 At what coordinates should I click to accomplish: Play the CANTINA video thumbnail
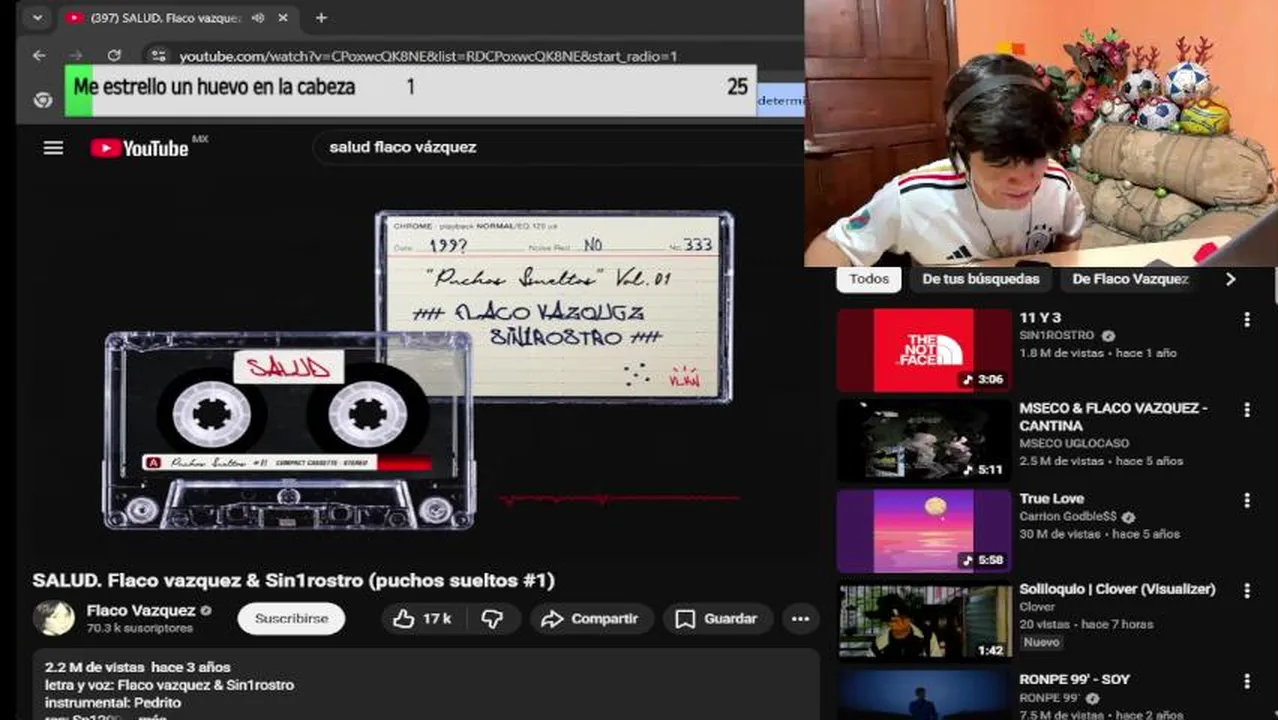click(x=924, y=440)
